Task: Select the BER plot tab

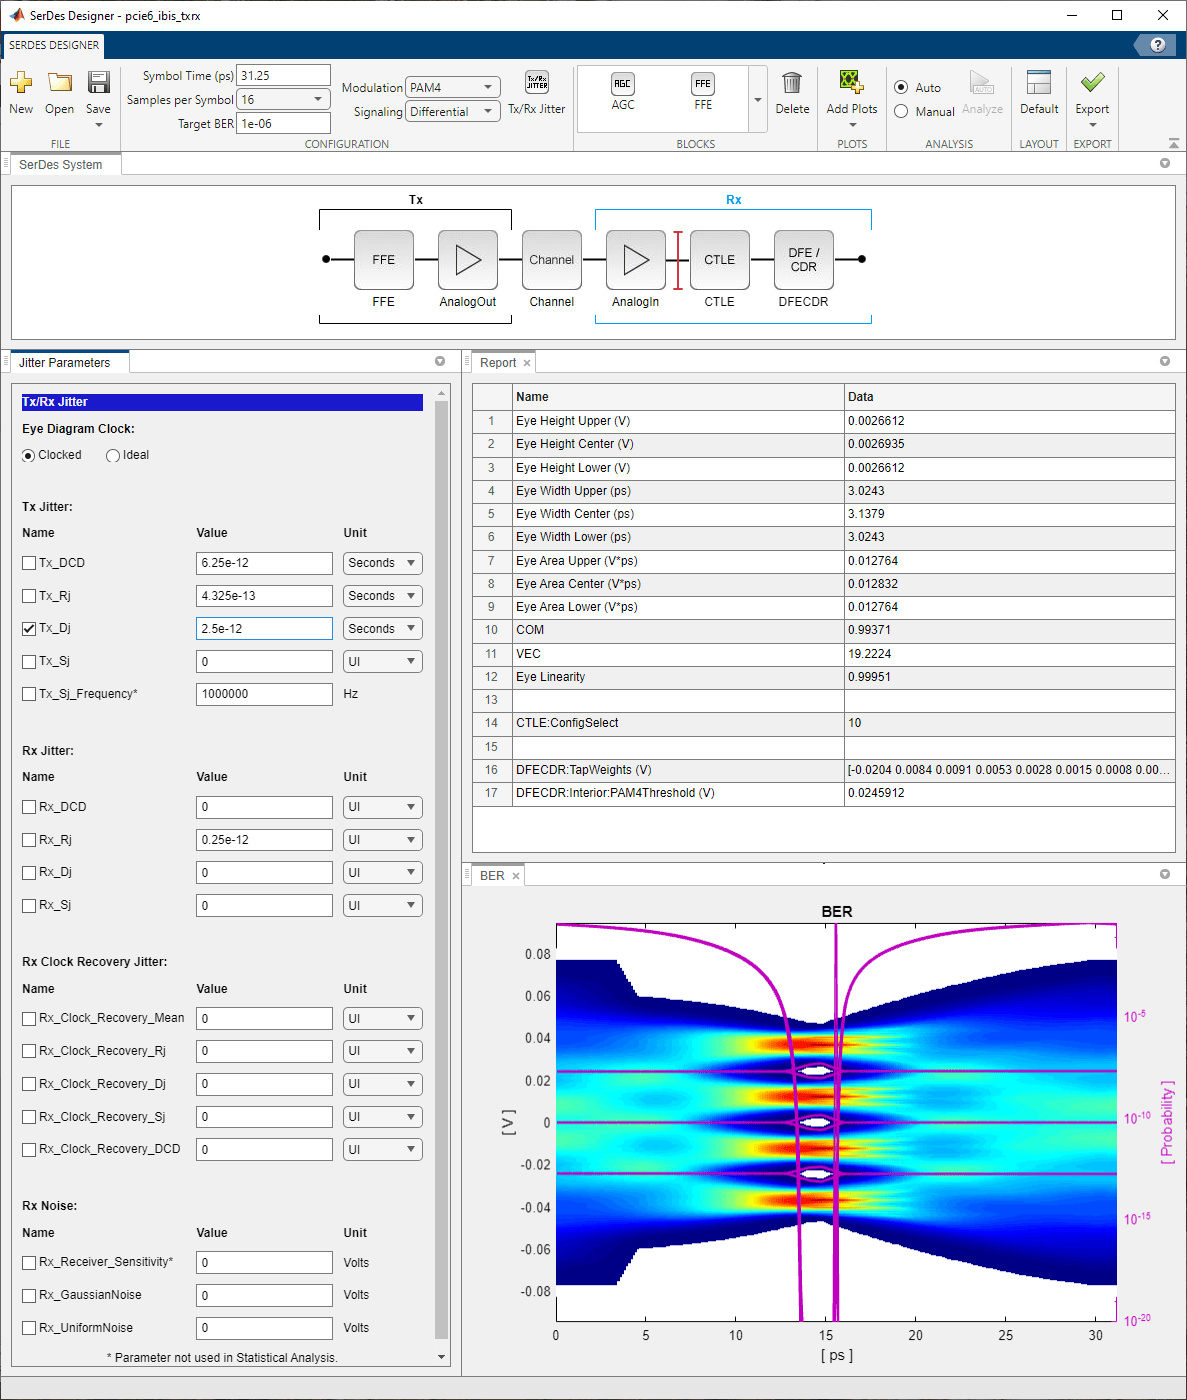Action: pos(492,876)
